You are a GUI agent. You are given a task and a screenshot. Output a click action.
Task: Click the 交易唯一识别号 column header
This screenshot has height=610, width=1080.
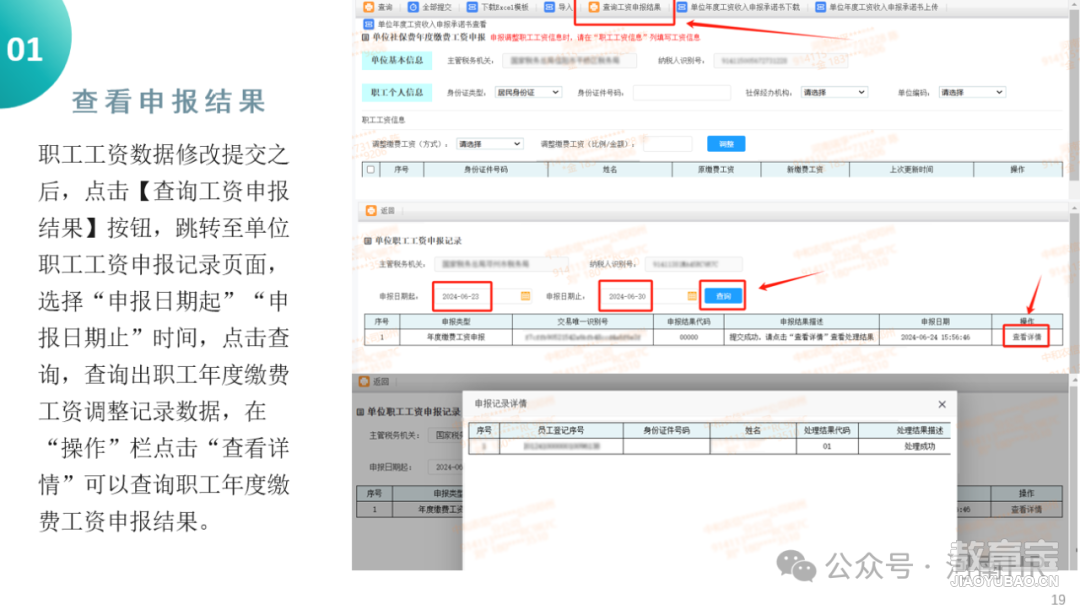(x=583, y=322)
